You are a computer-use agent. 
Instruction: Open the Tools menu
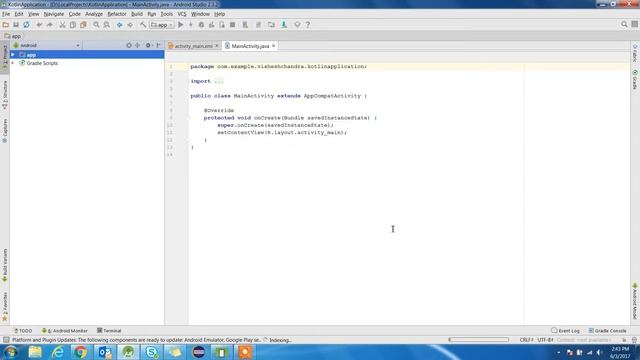click(167, 14)
